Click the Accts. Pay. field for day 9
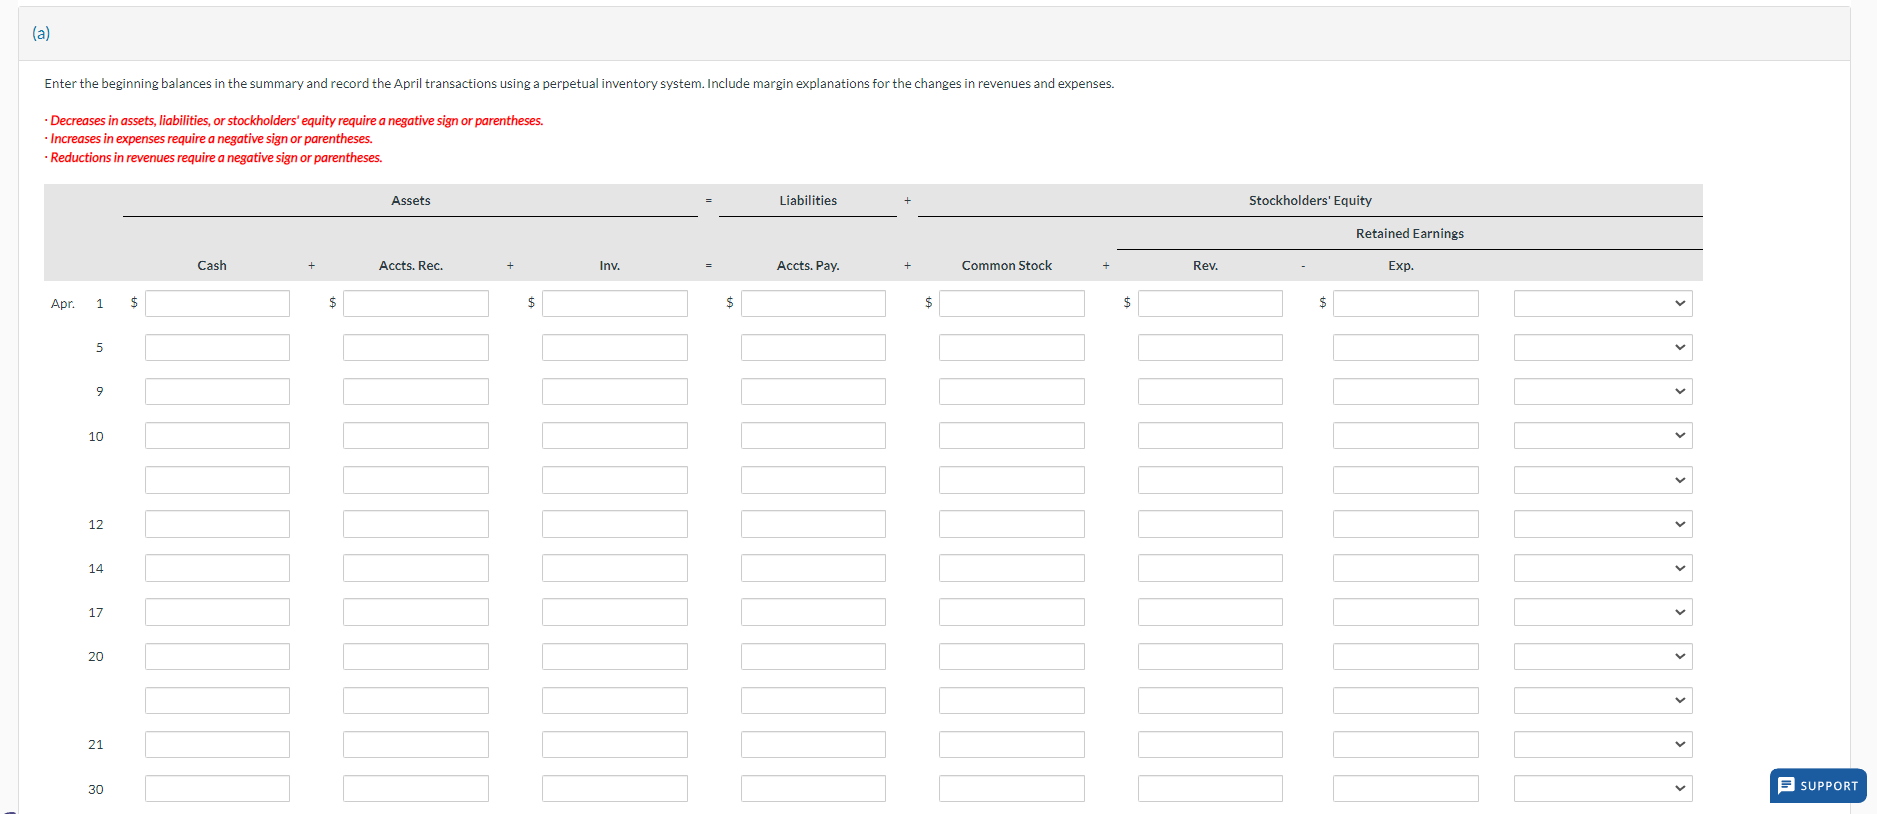 pos(813,391)
